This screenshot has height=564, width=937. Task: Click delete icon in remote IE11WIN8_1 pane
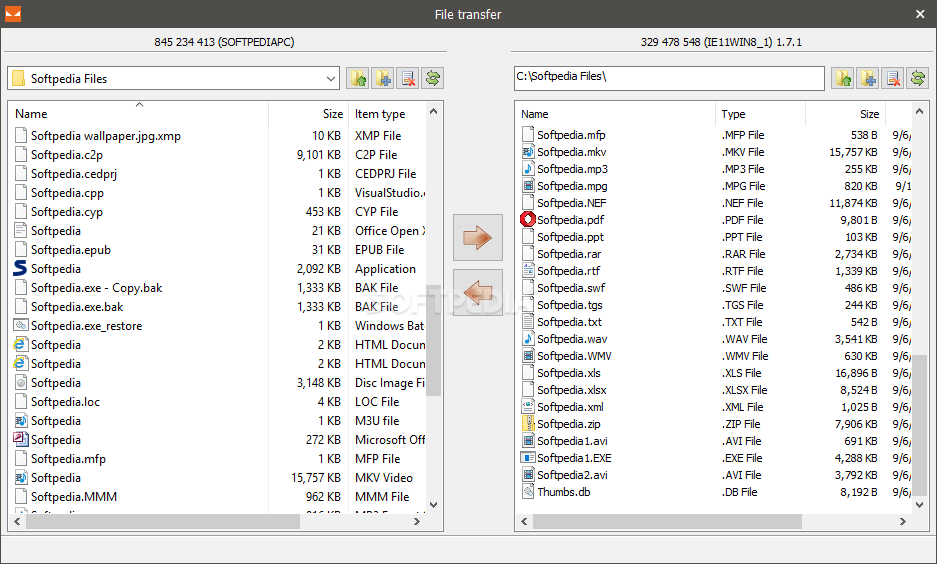[893, 78]
